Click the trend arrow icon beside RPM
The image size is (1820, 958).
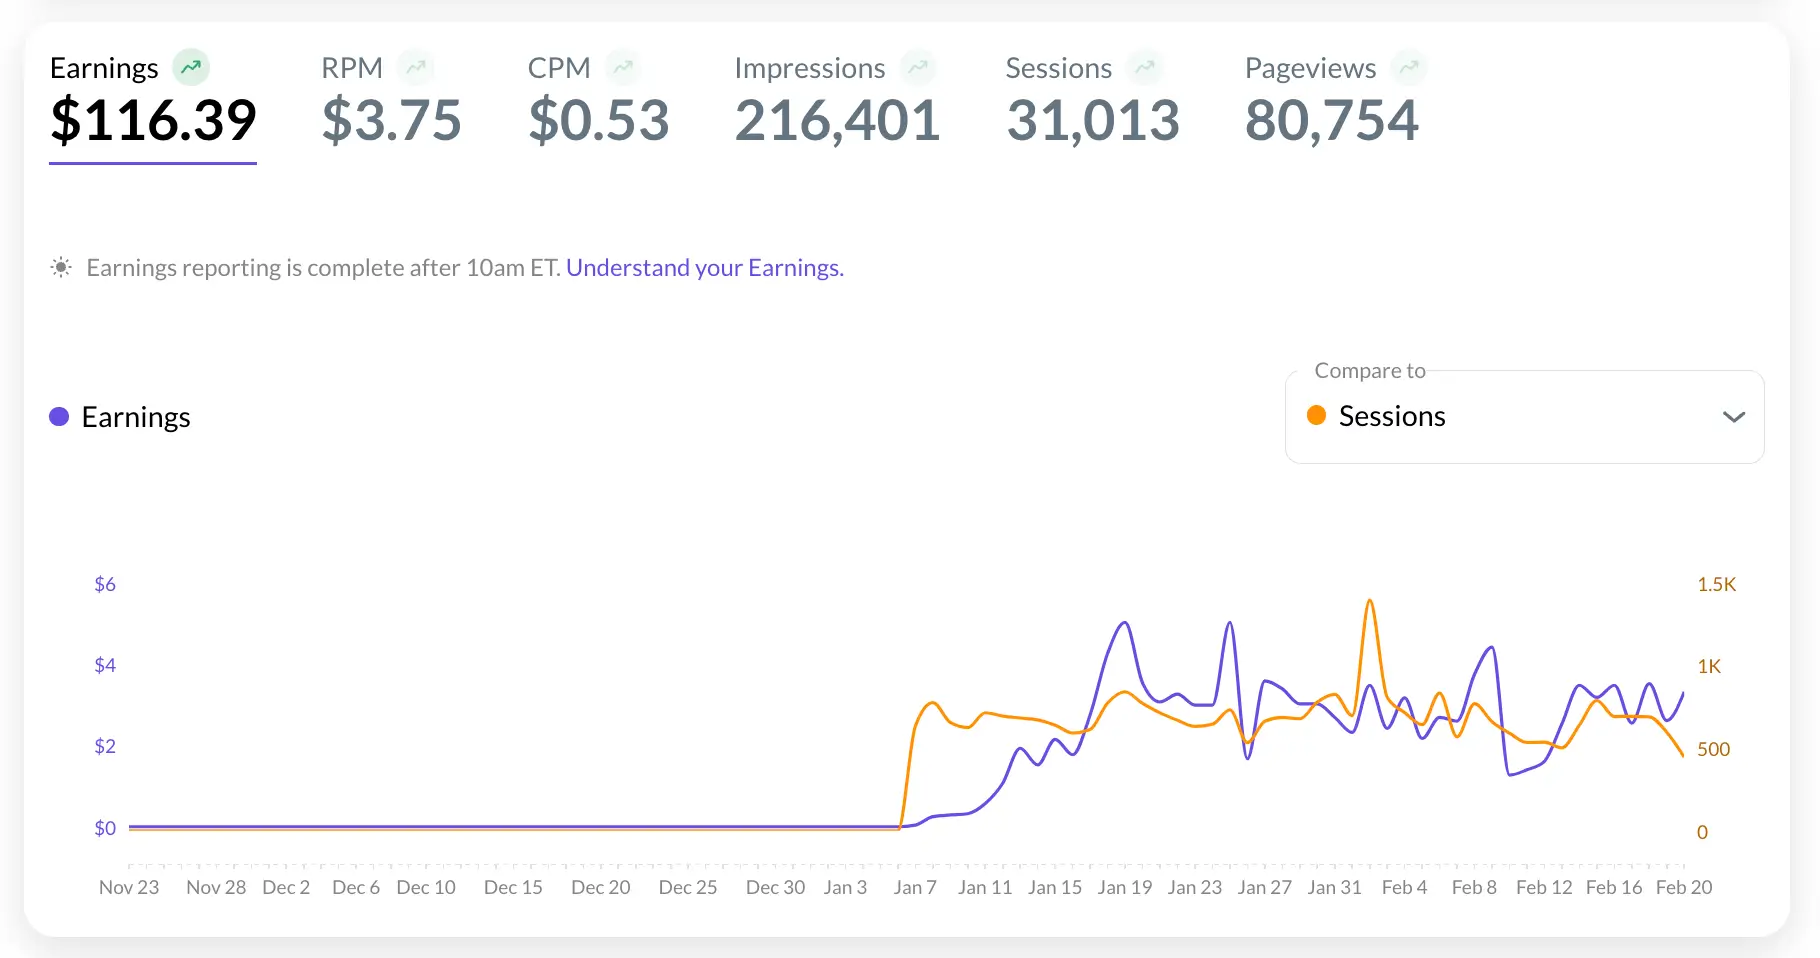pos(416,68)
